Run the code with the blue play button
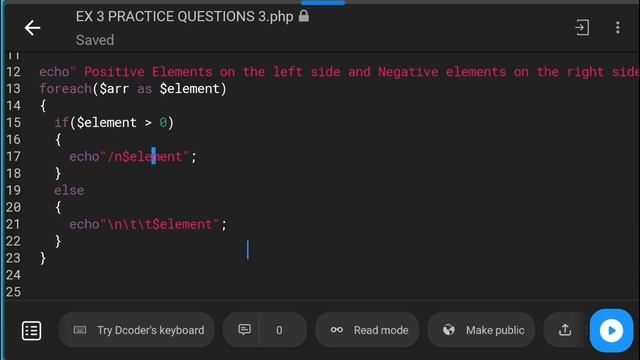640x360 pixels. tap(611, 330)
